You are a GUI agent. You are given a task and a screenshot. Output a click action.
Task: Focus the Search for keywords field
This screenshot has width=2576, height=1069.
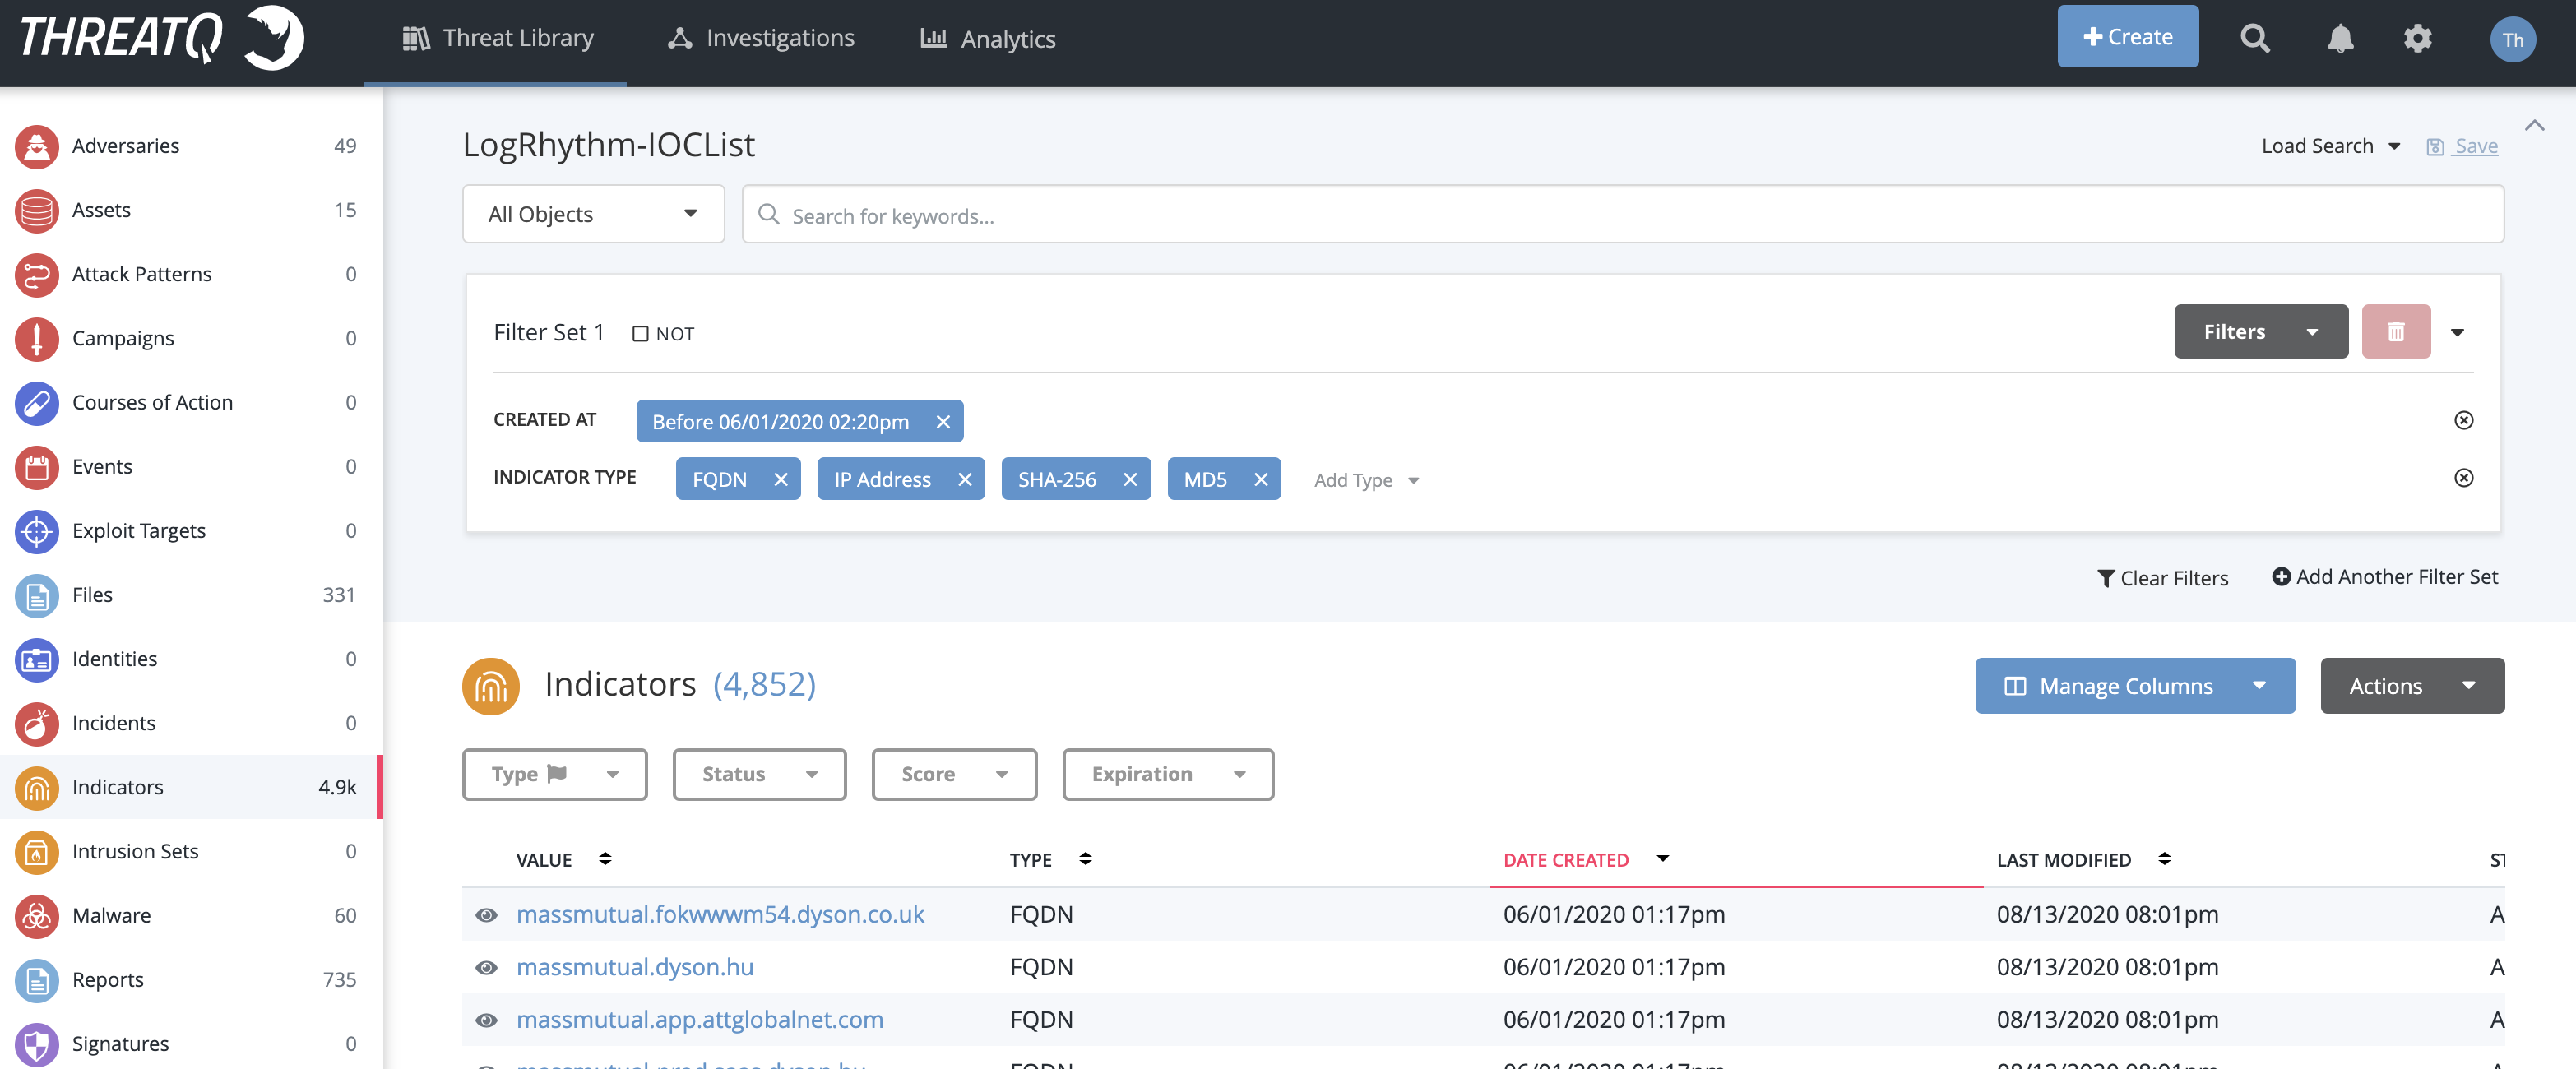[x=1622, y=214]
